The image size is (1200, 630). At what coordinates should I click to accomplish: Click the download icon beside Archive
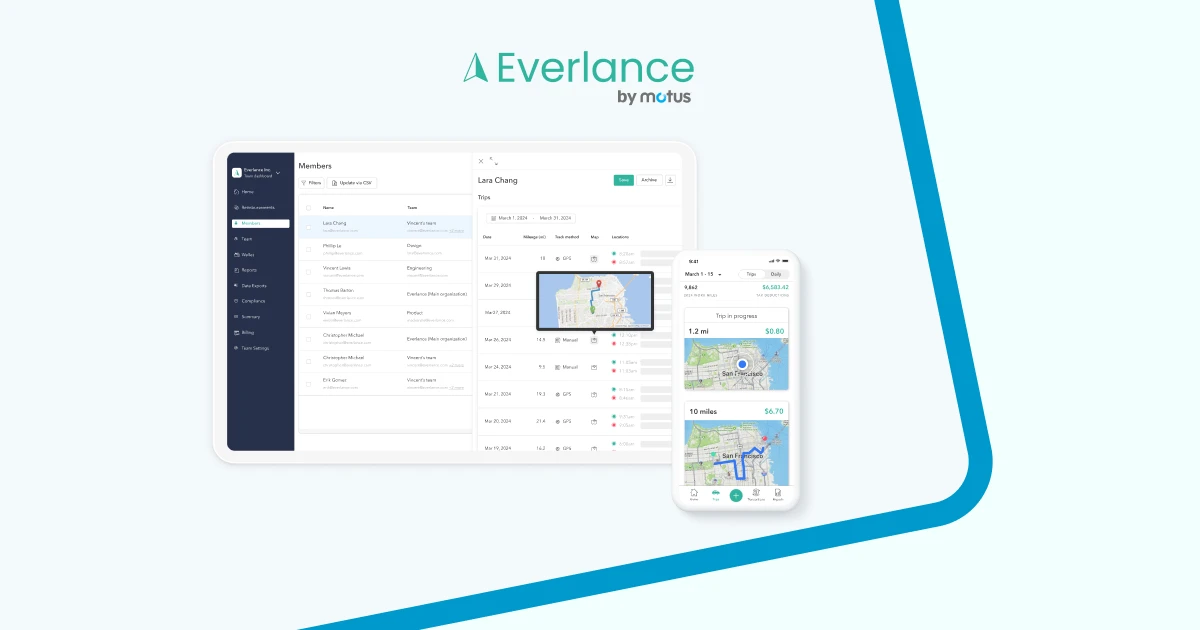coord(670,180)
